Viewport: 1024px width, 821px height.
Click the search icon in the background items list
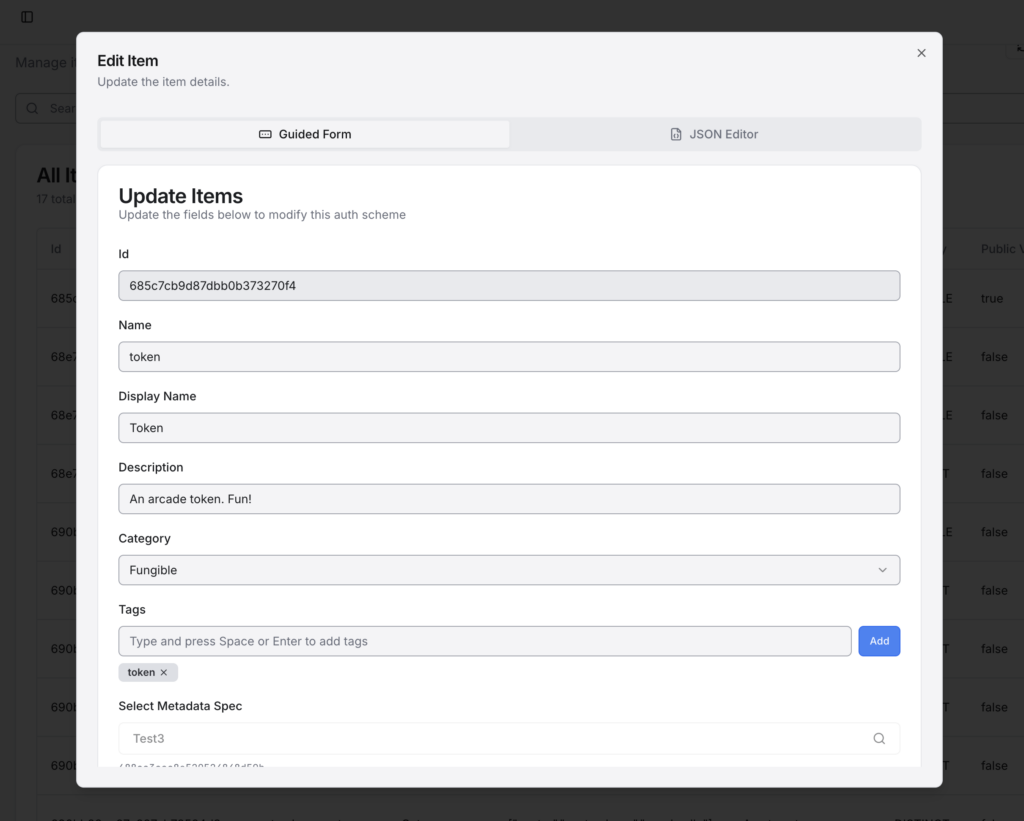[33, 108]
